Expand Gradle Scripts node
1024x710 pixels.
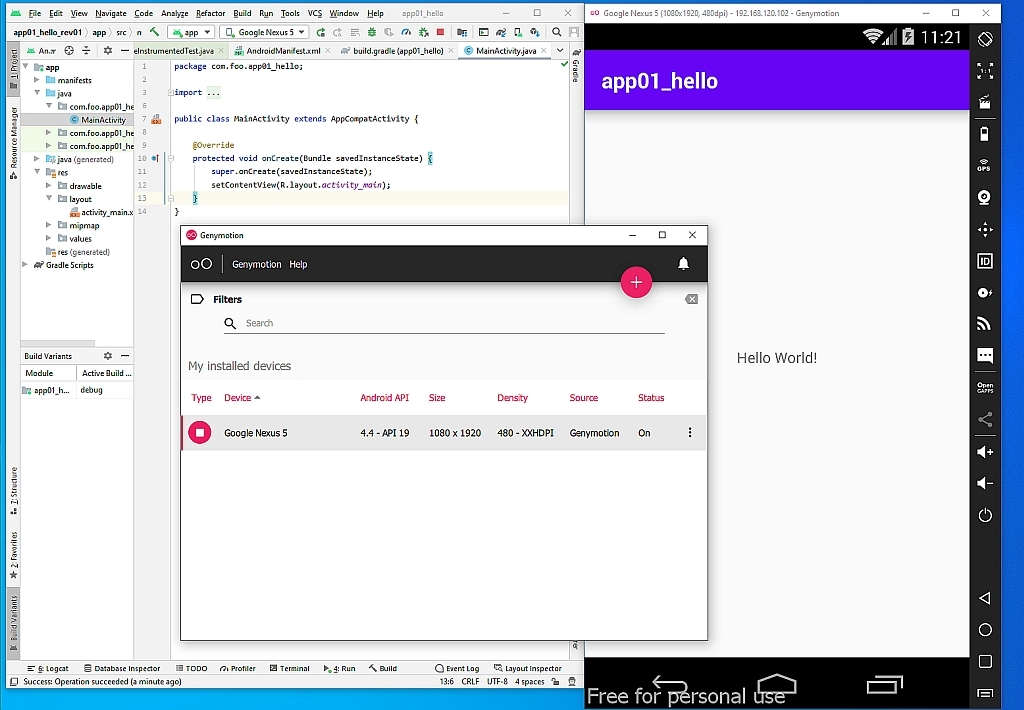tap(26, 265)
